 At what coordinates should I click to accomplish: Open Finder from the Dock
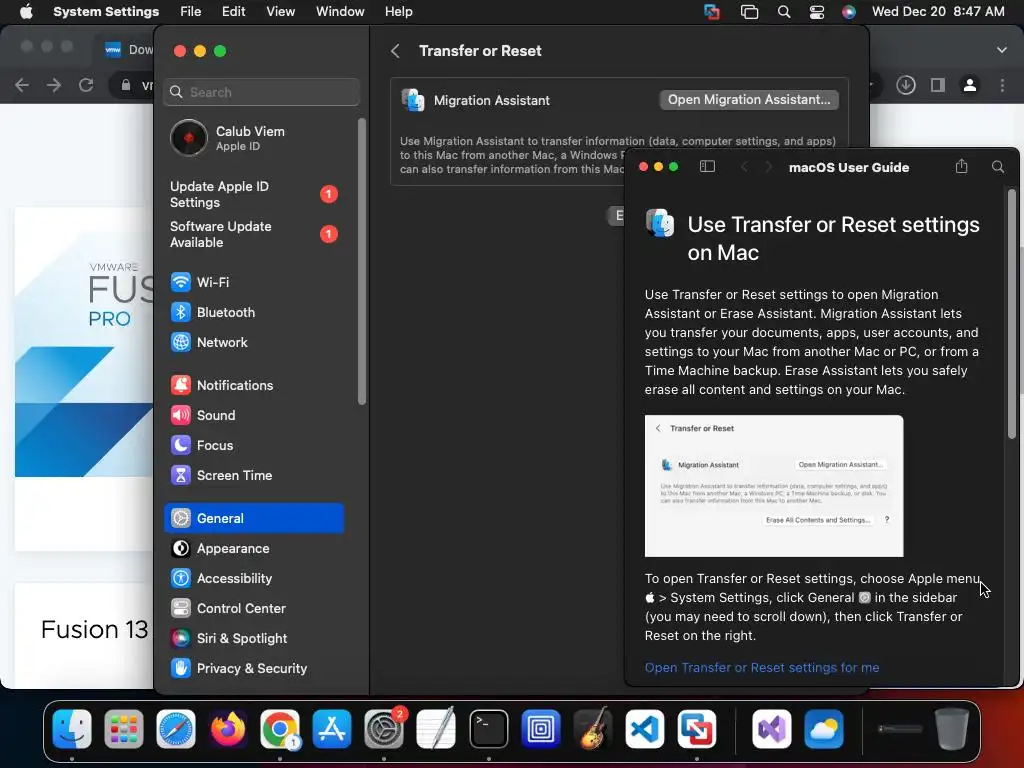(72, 729)
